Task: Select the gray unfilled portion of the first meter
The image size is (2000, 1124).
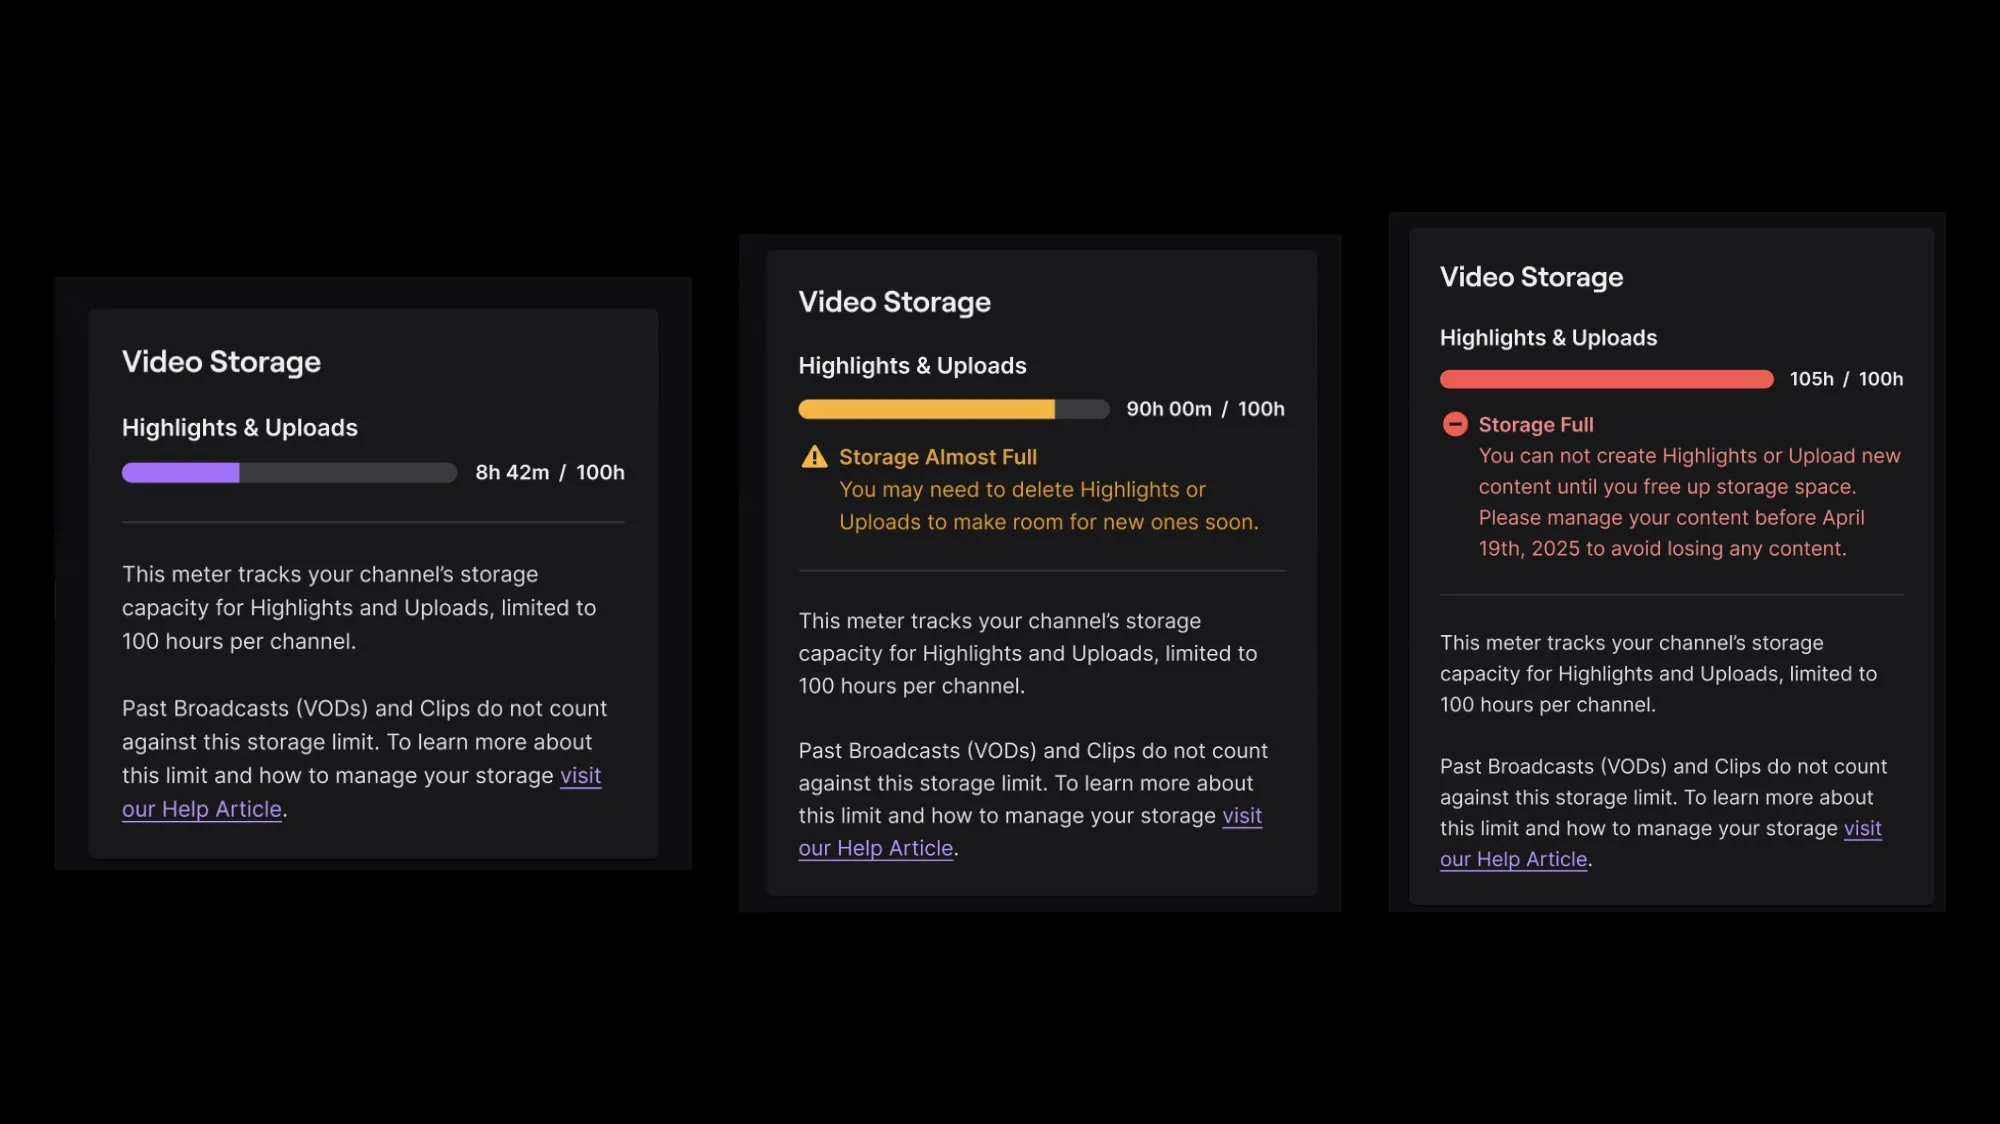Action: [350, 472]
